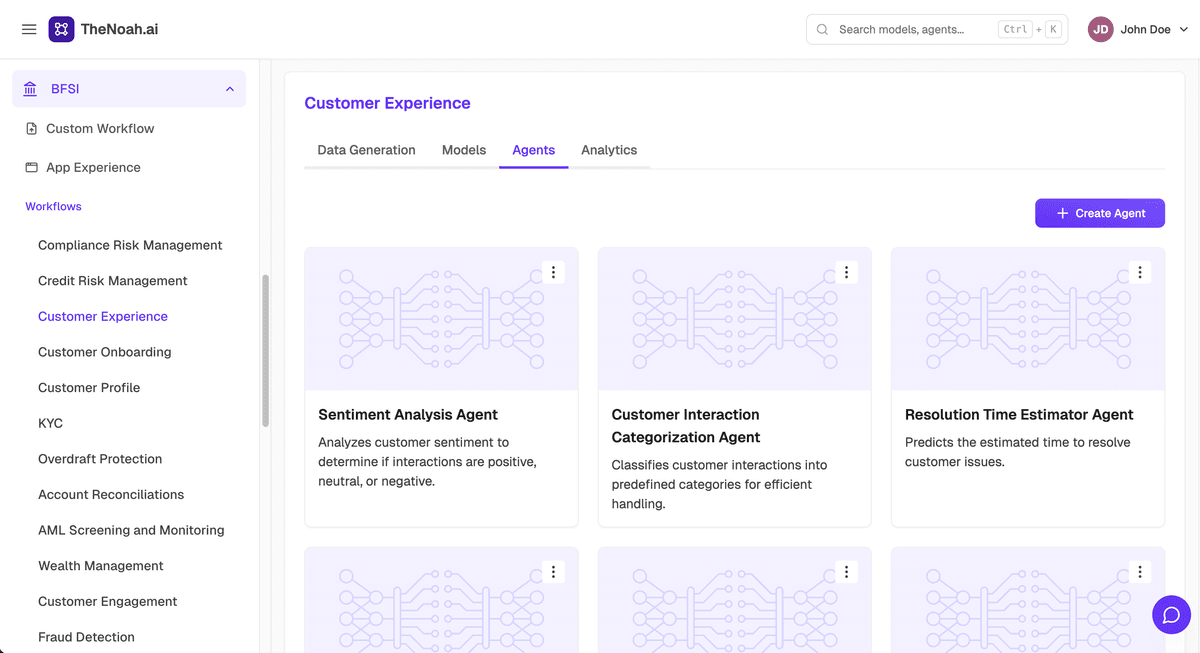Select Customer Experience workflow
The width and height of the screenshot is (1200, 653).
click(x=103, y=316)
